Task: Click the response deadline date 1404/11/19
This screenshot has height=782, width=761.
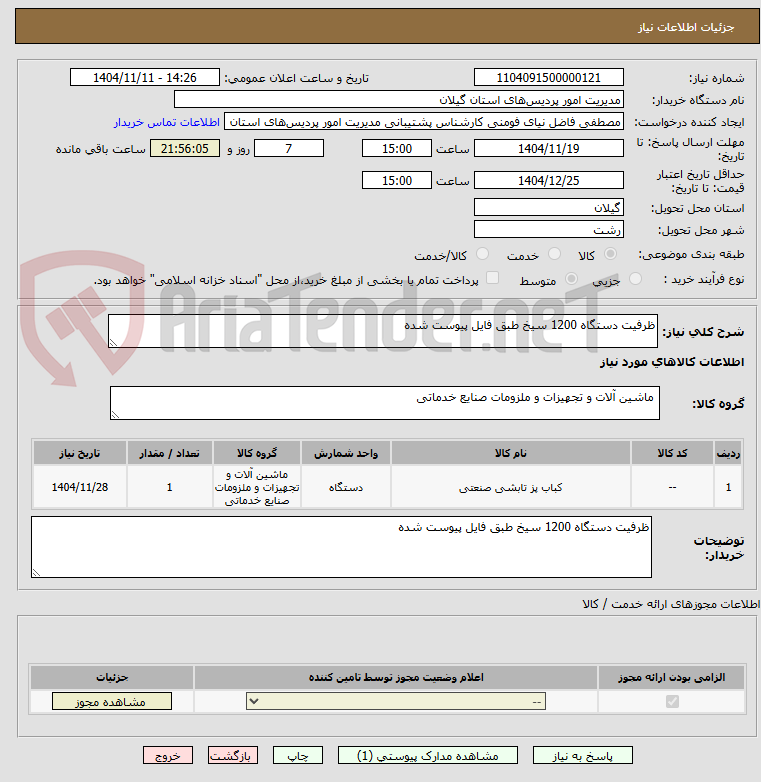Action: (x=549, y=149)
